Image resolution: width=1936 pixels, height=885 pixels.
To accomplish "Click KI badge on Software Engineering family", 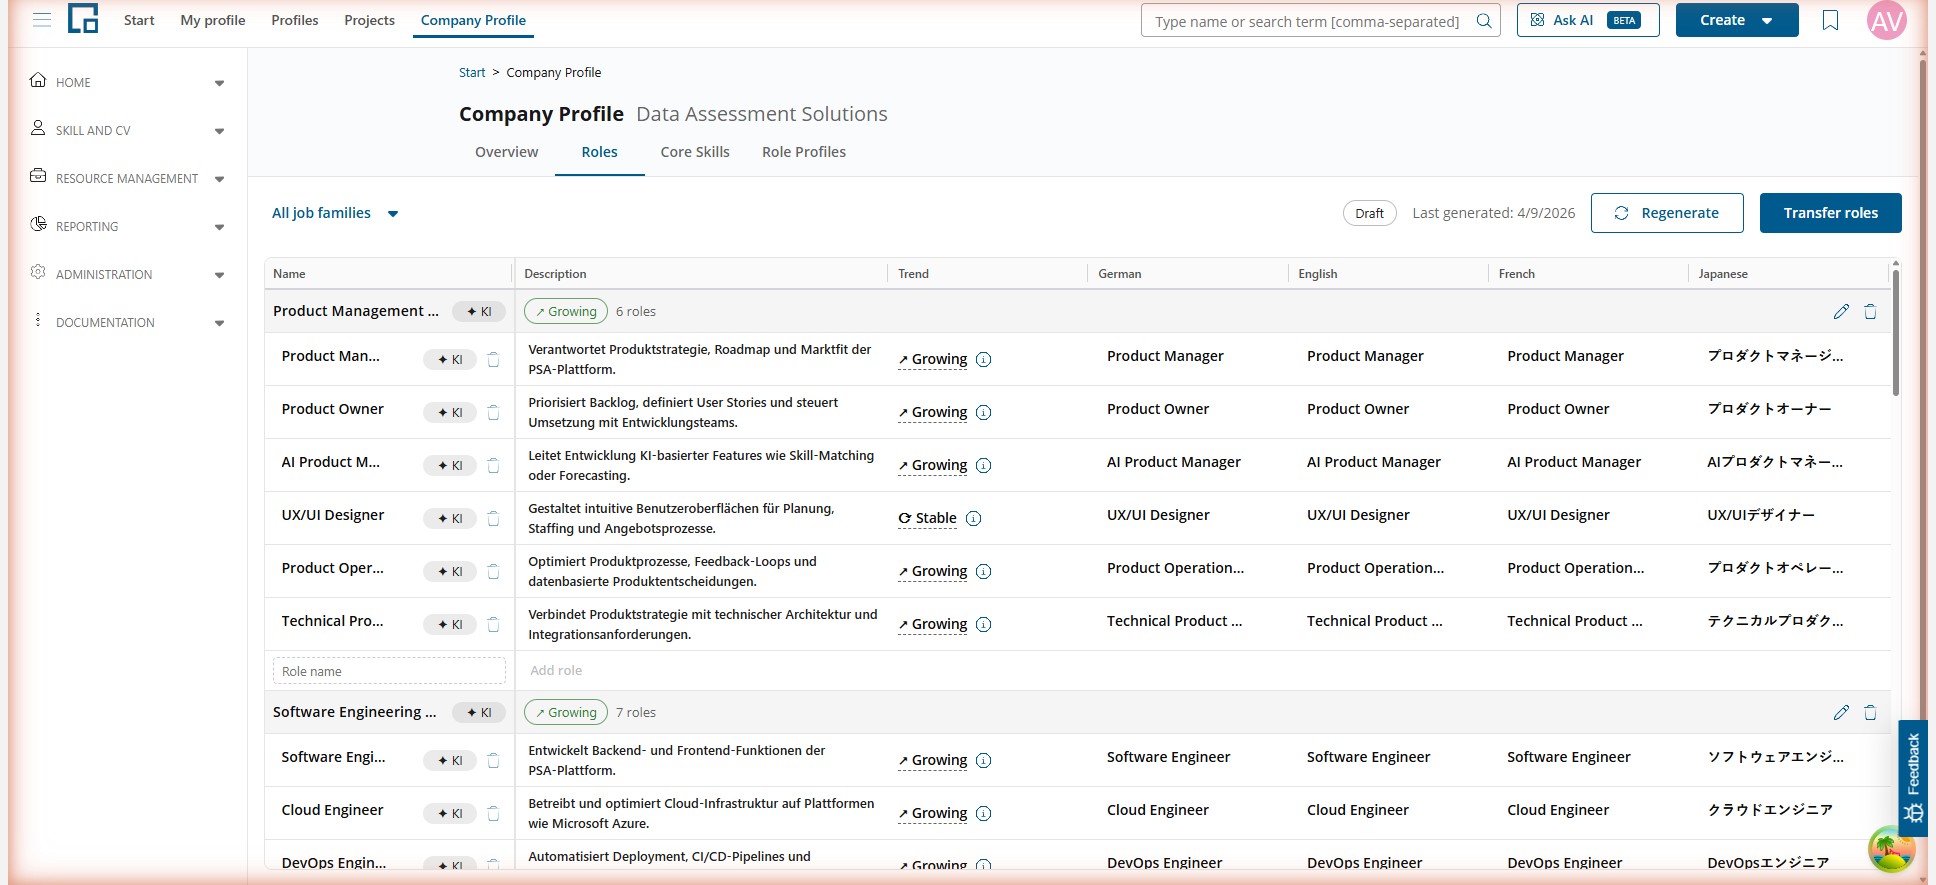I will click(479, 712).
